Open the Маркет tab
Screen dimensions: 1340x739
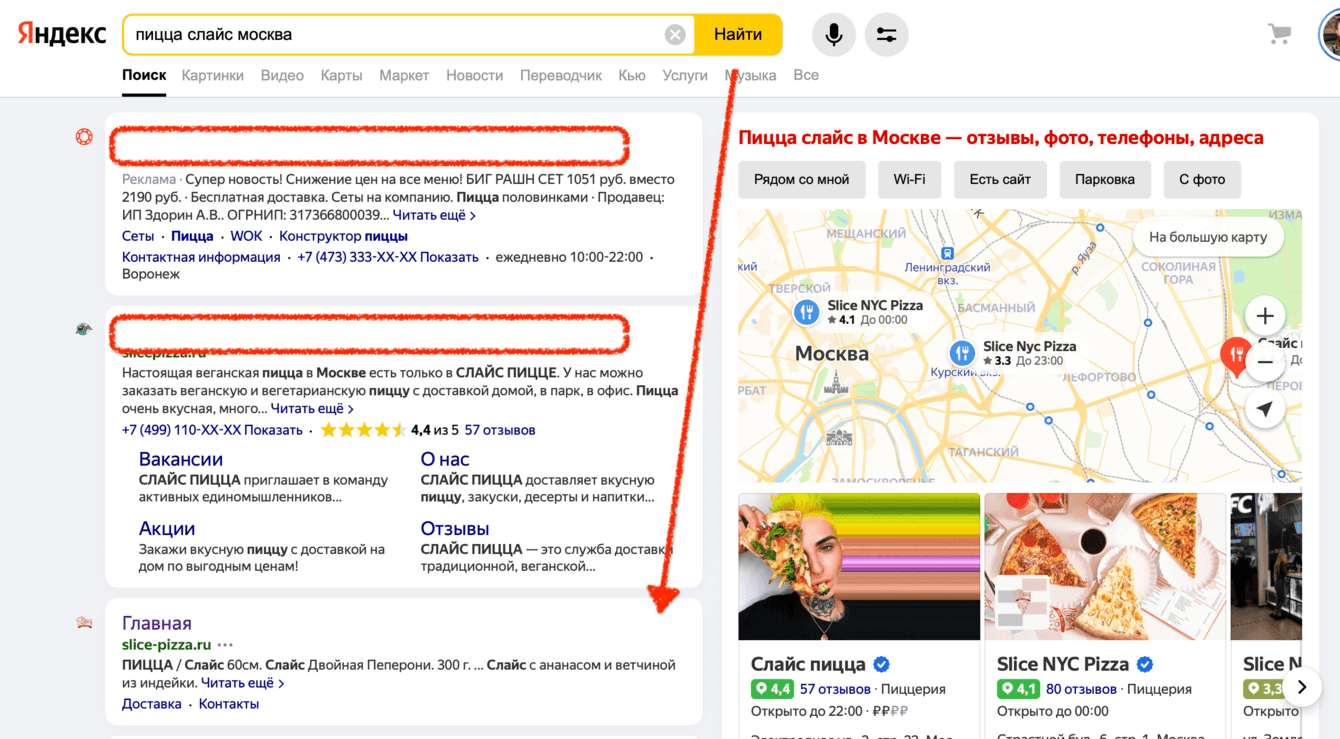coord(404,75)
